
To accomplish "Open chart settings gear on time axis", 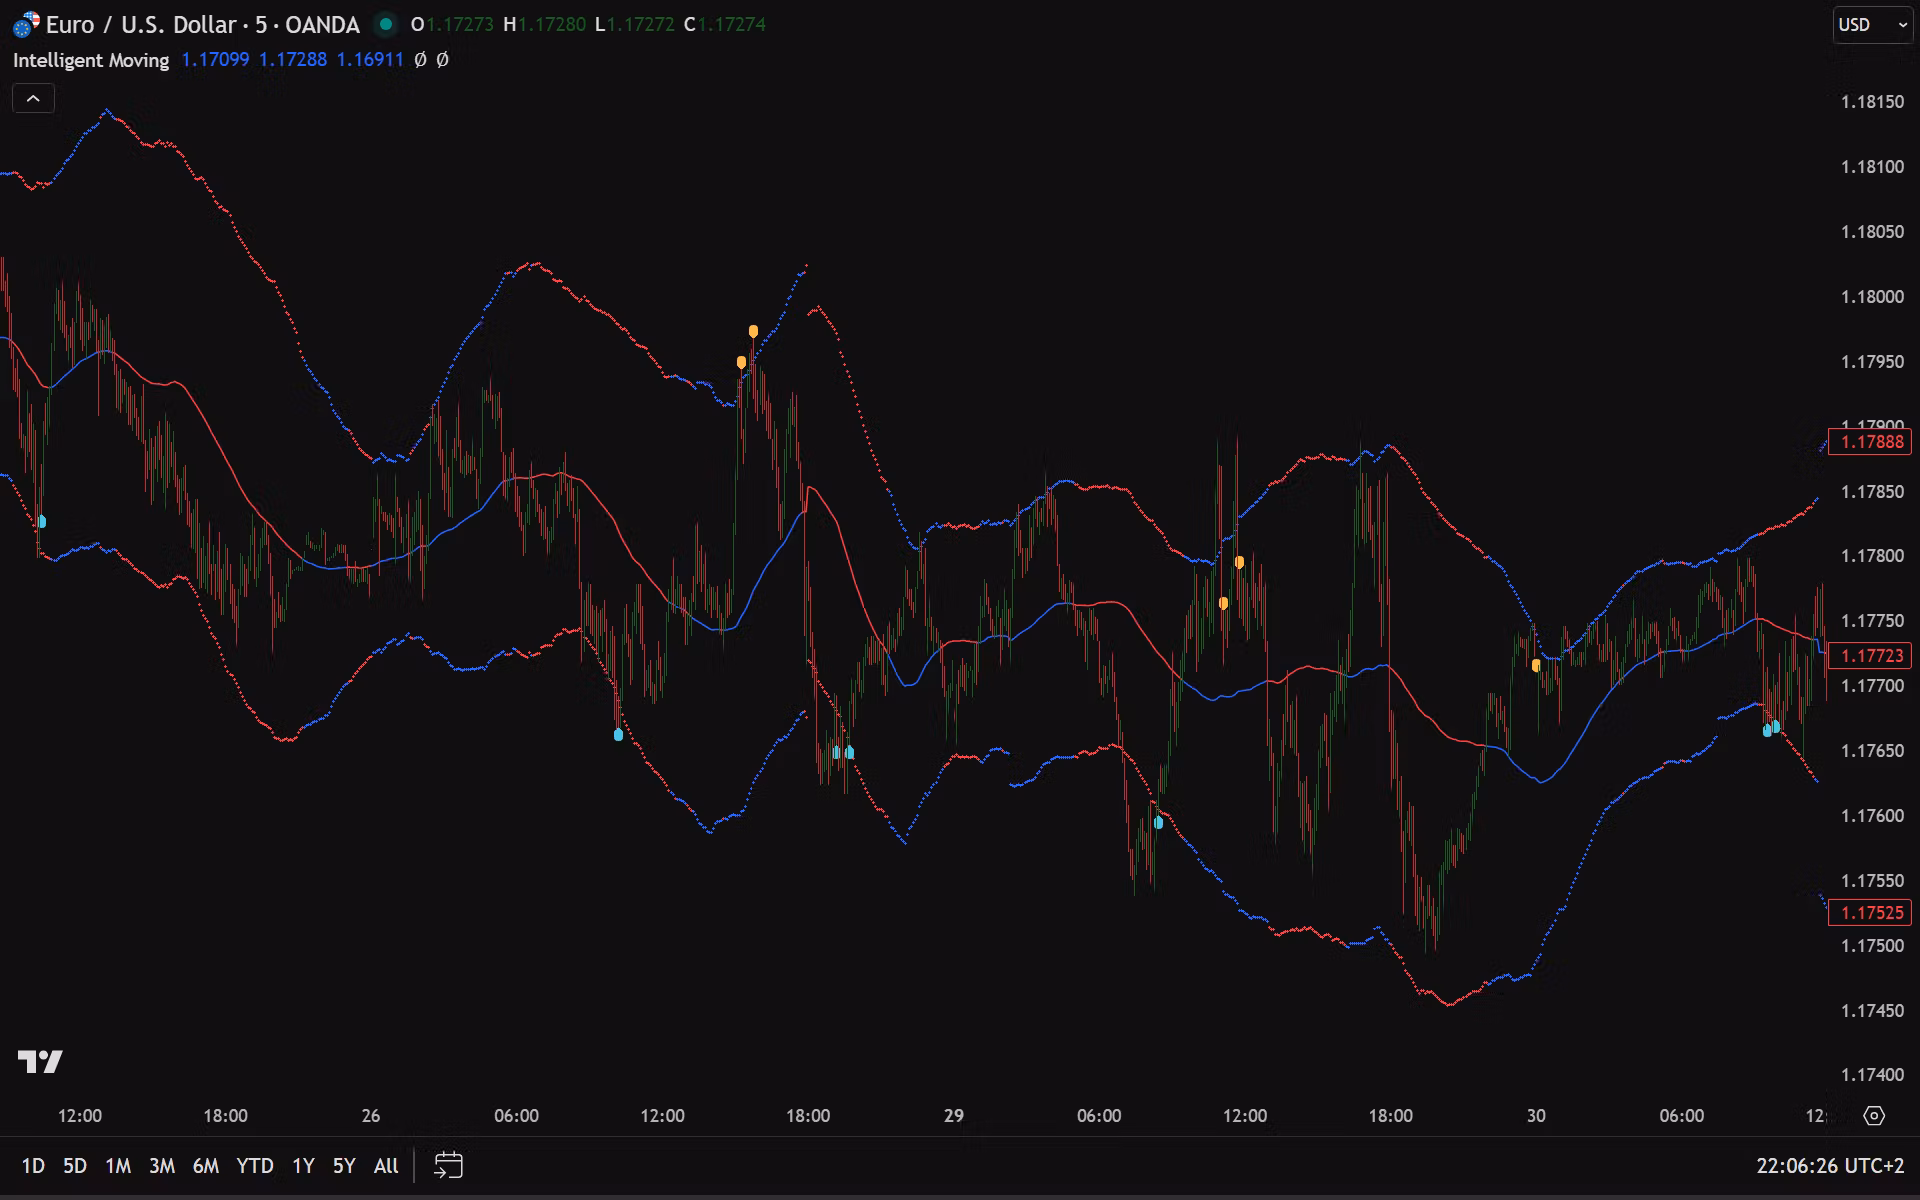I will [1874, 1115].
